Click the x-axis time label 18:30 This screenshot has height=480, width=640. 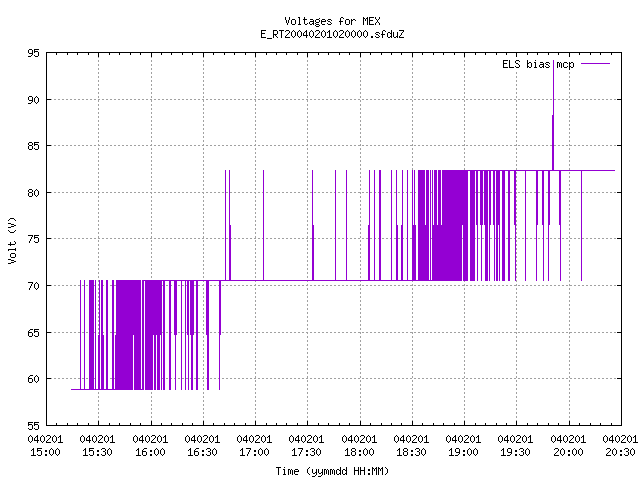coord(411,452)
